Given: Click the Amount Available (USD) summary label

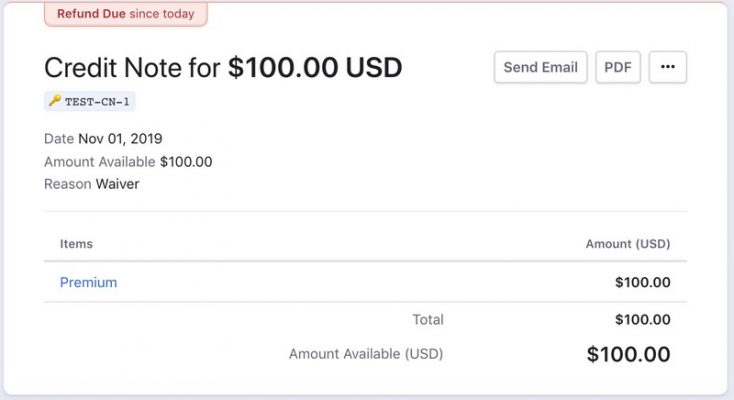Looking at the screenshot, I should [365, 353].
